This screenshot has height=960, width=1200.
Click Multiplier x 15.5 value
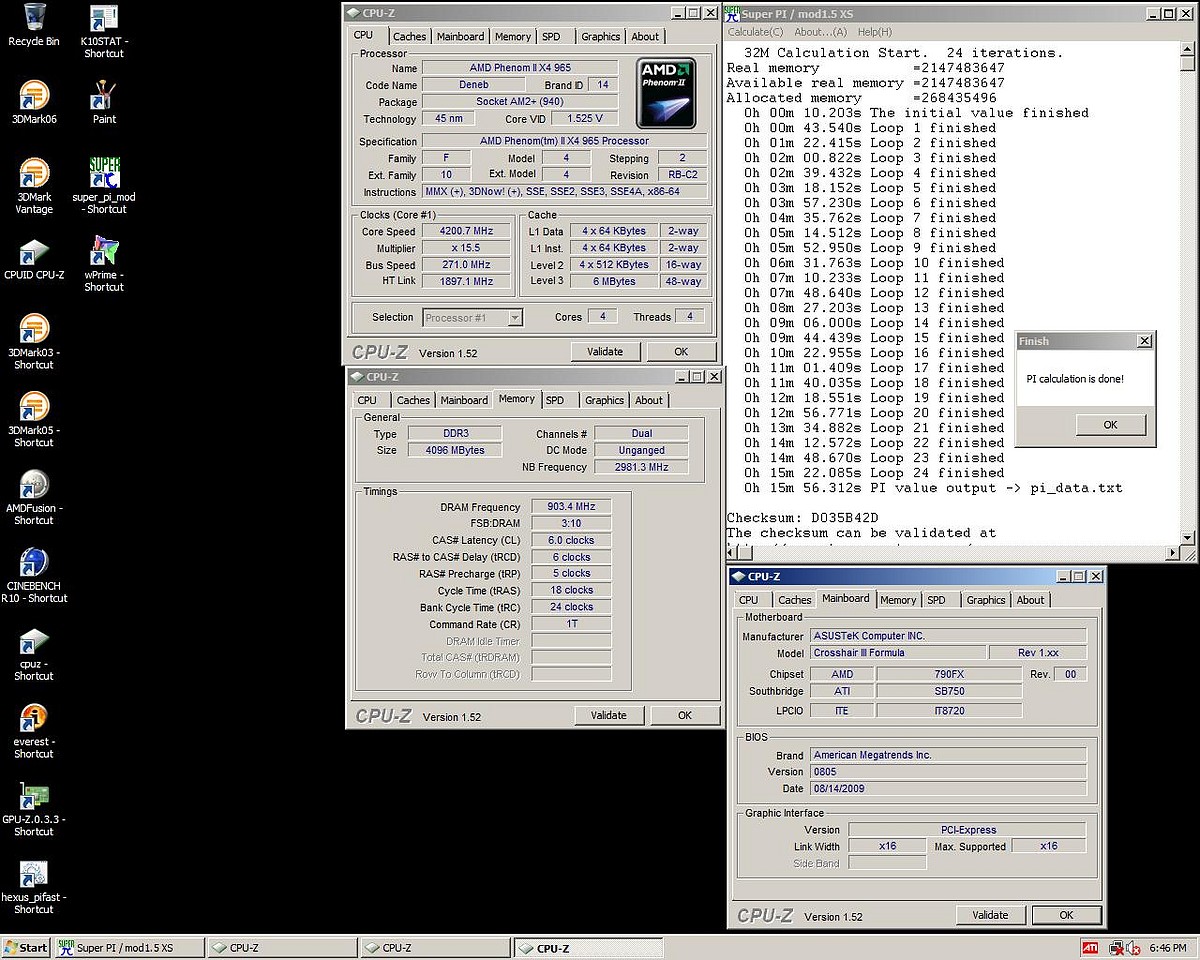(x=466, y=248)
